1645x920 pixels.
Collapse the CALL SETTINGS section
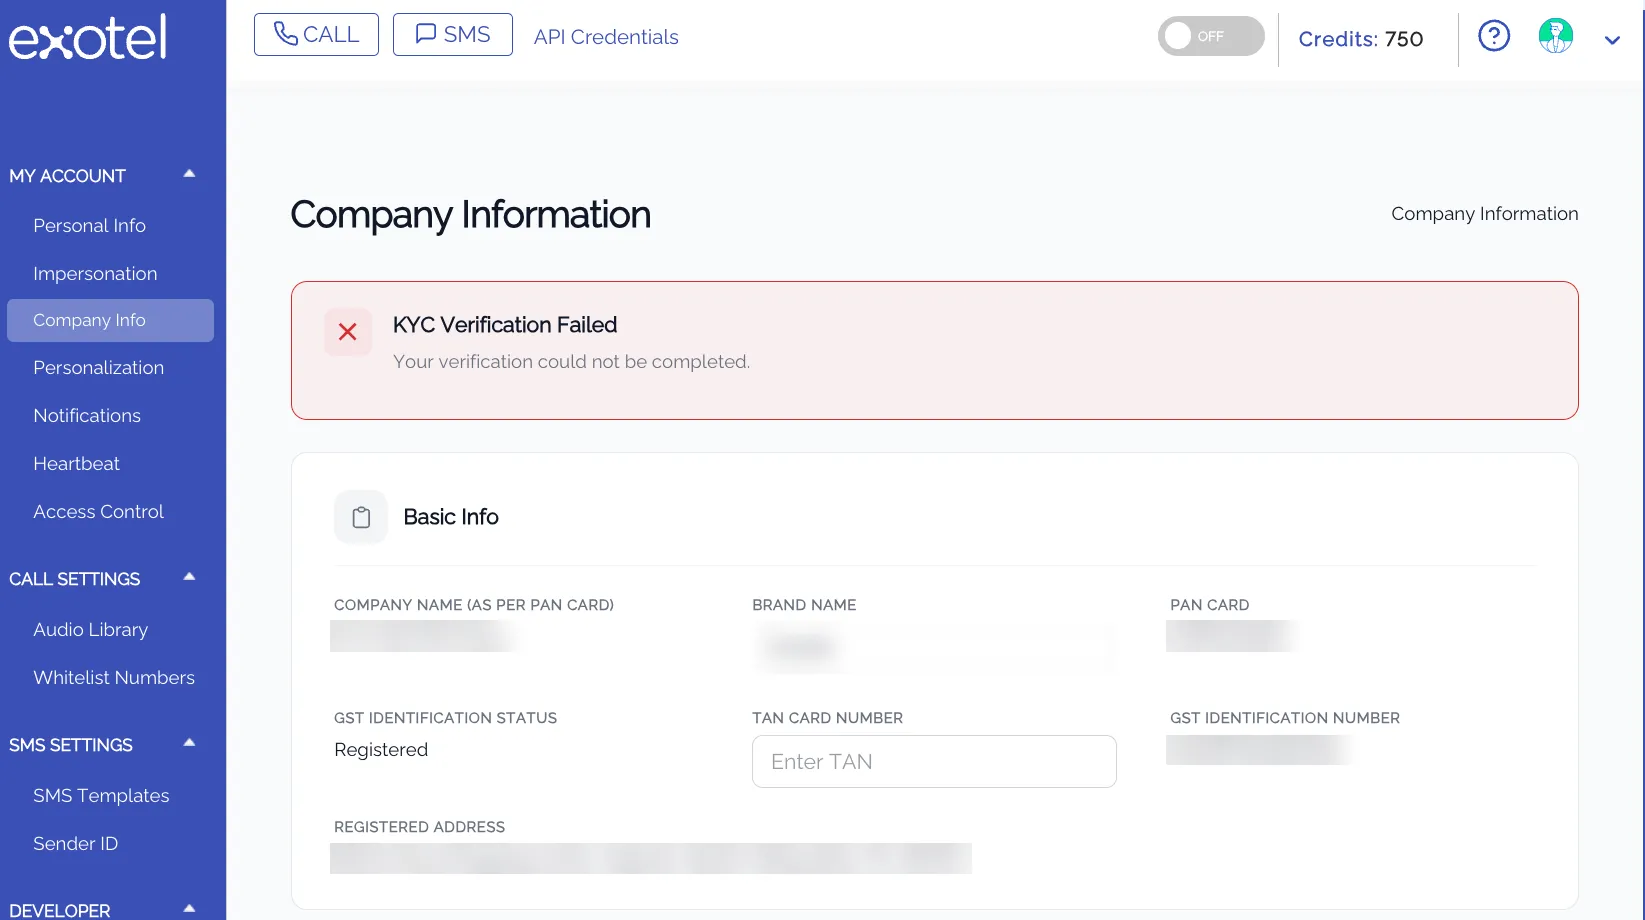[x=189, y=577]
